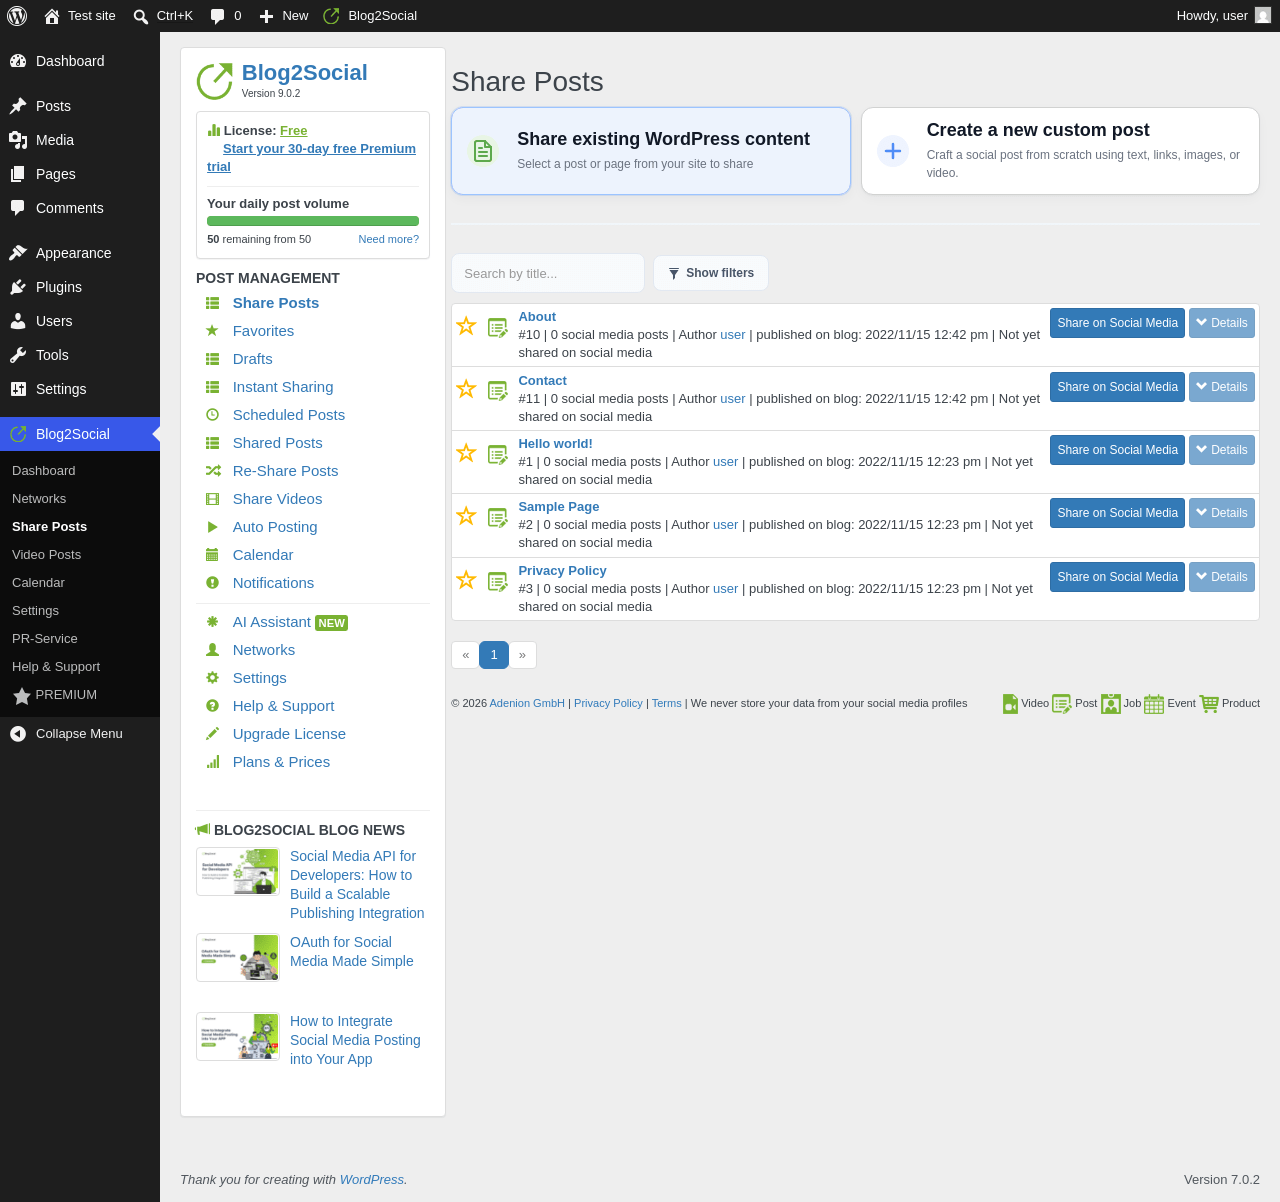This screenshot has width=1280, height=1202.
Task: Click the user avatar in admin bar
Action: (x=1263, y=16)
